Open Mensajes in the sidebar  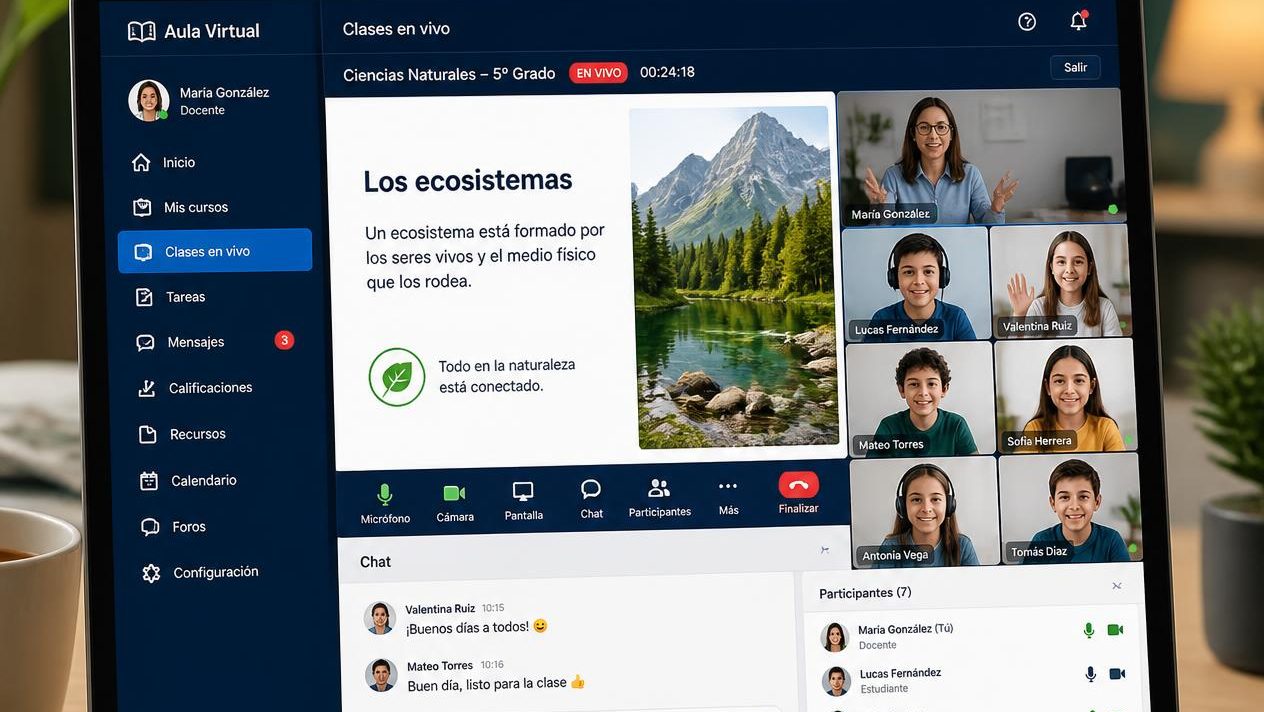pos(214,342)
